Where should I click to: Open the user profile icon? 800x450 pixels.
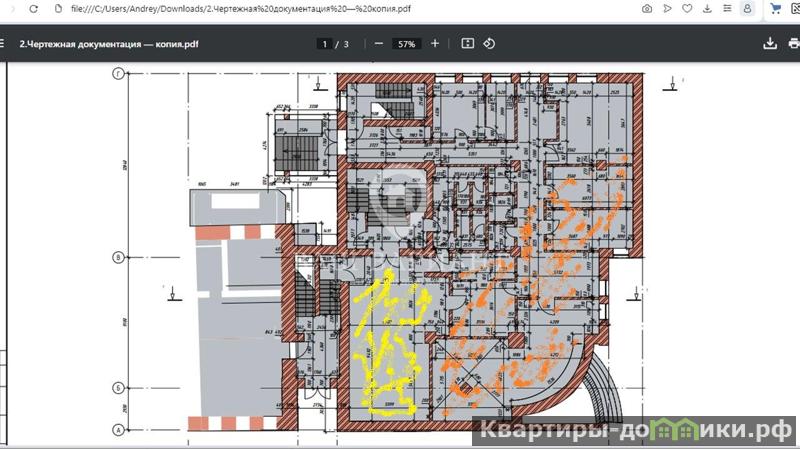click(747, 9)
